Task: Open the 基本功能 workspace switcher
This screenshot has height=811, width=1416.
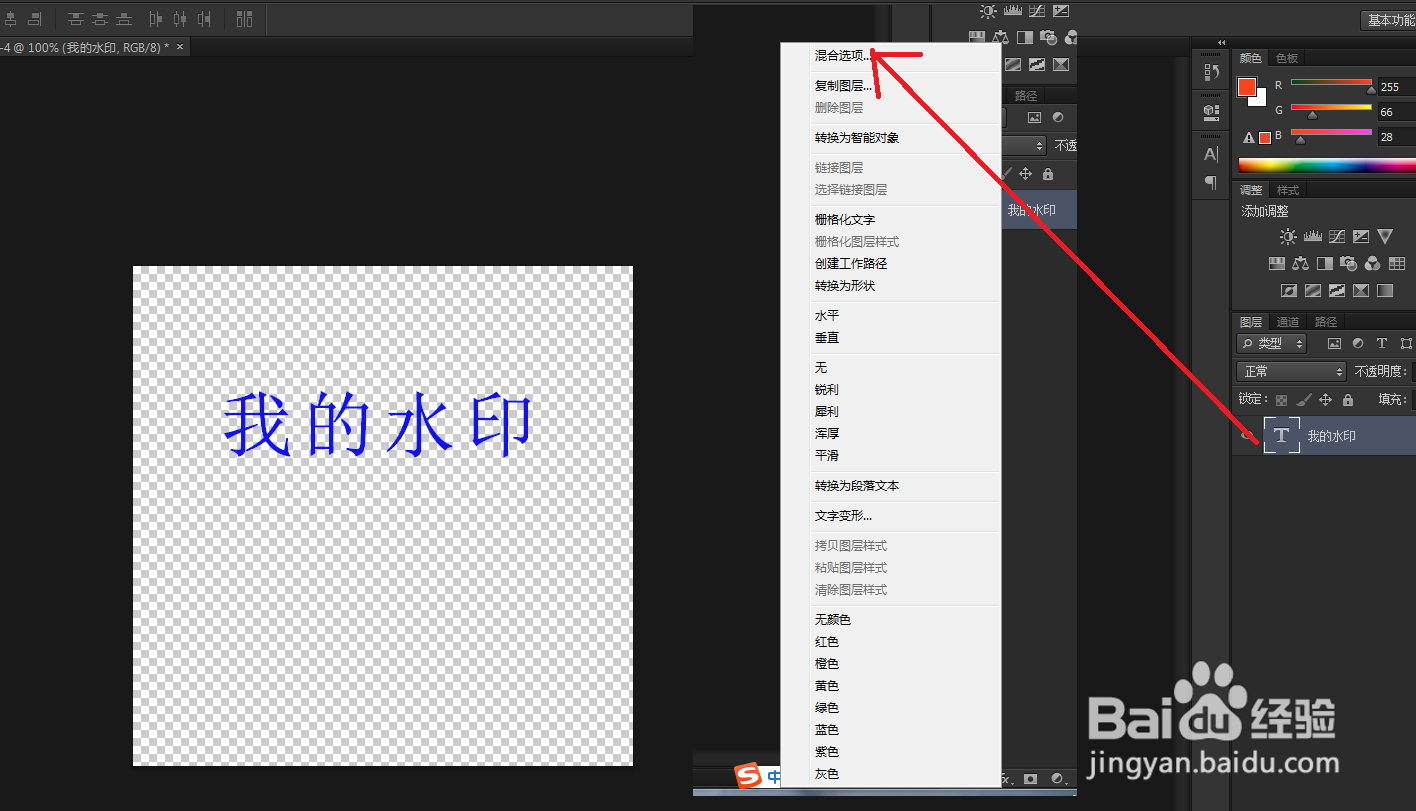Action: click(x=1390, y=20)
